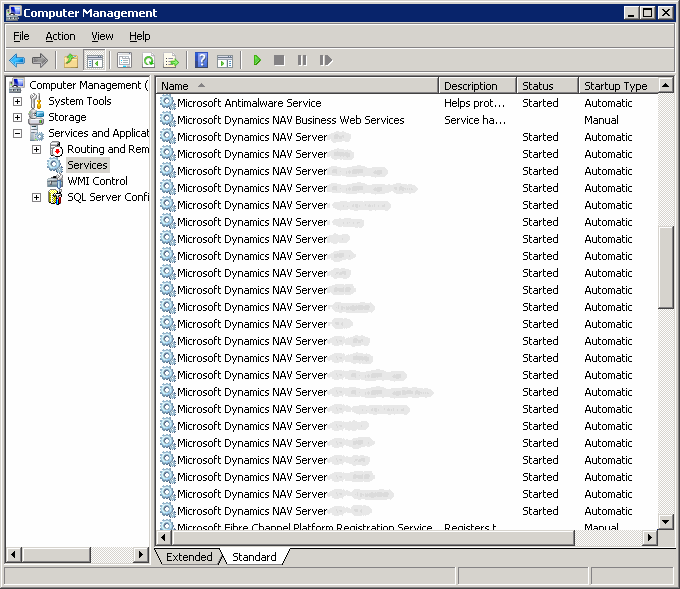Click the Up one level folder icon
Screen dimensions: 680x589
click(x=71, y=60)
